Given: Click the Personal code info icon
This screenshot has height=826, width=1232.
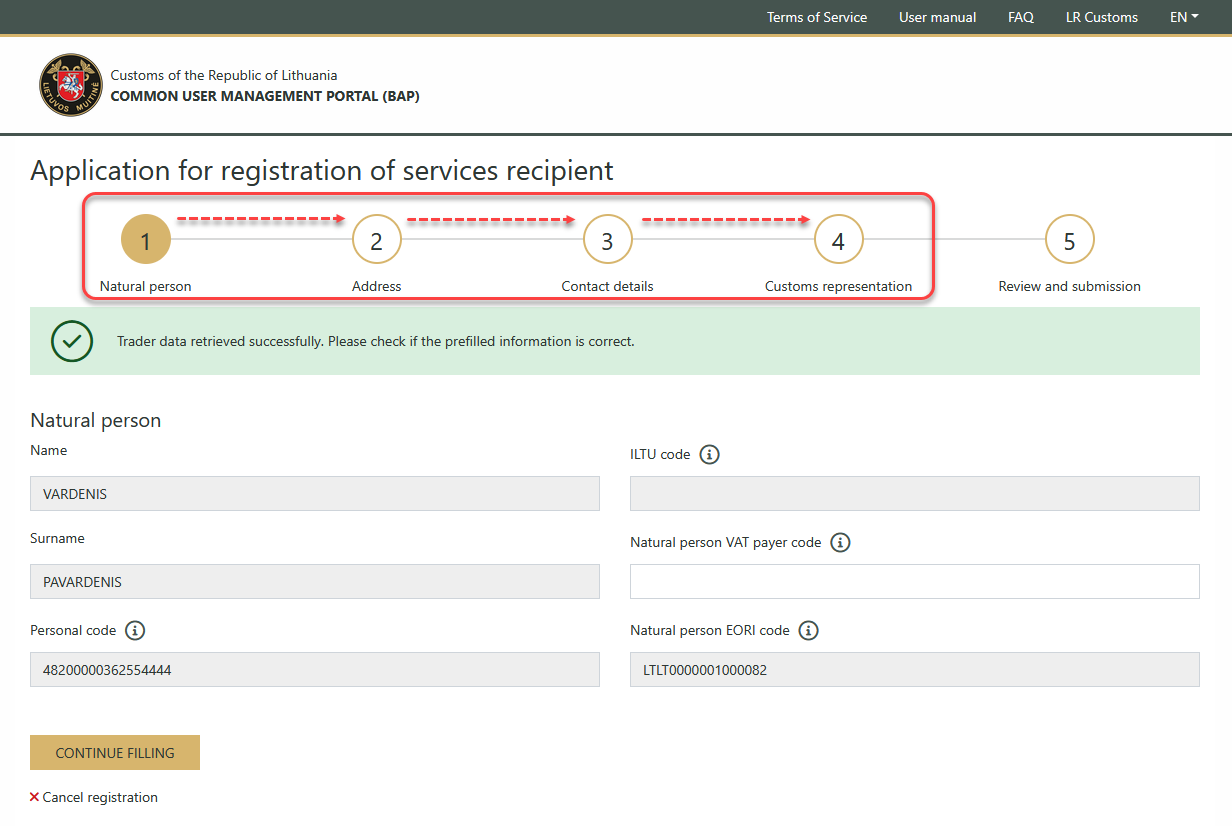Looking at the screenshot, I should (135, 630).
